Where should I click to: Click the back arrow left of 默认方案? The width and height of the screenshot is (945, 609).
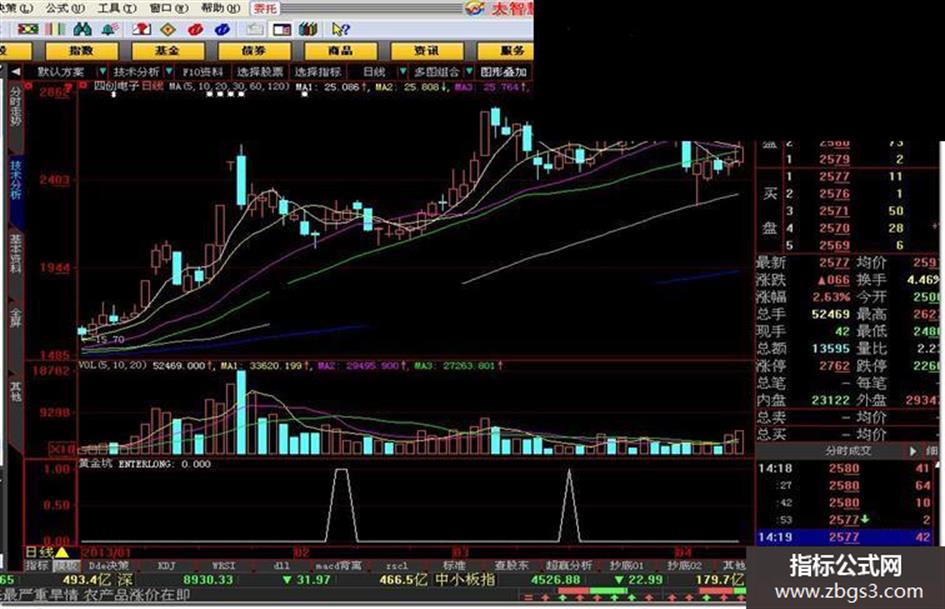(16, 72)
